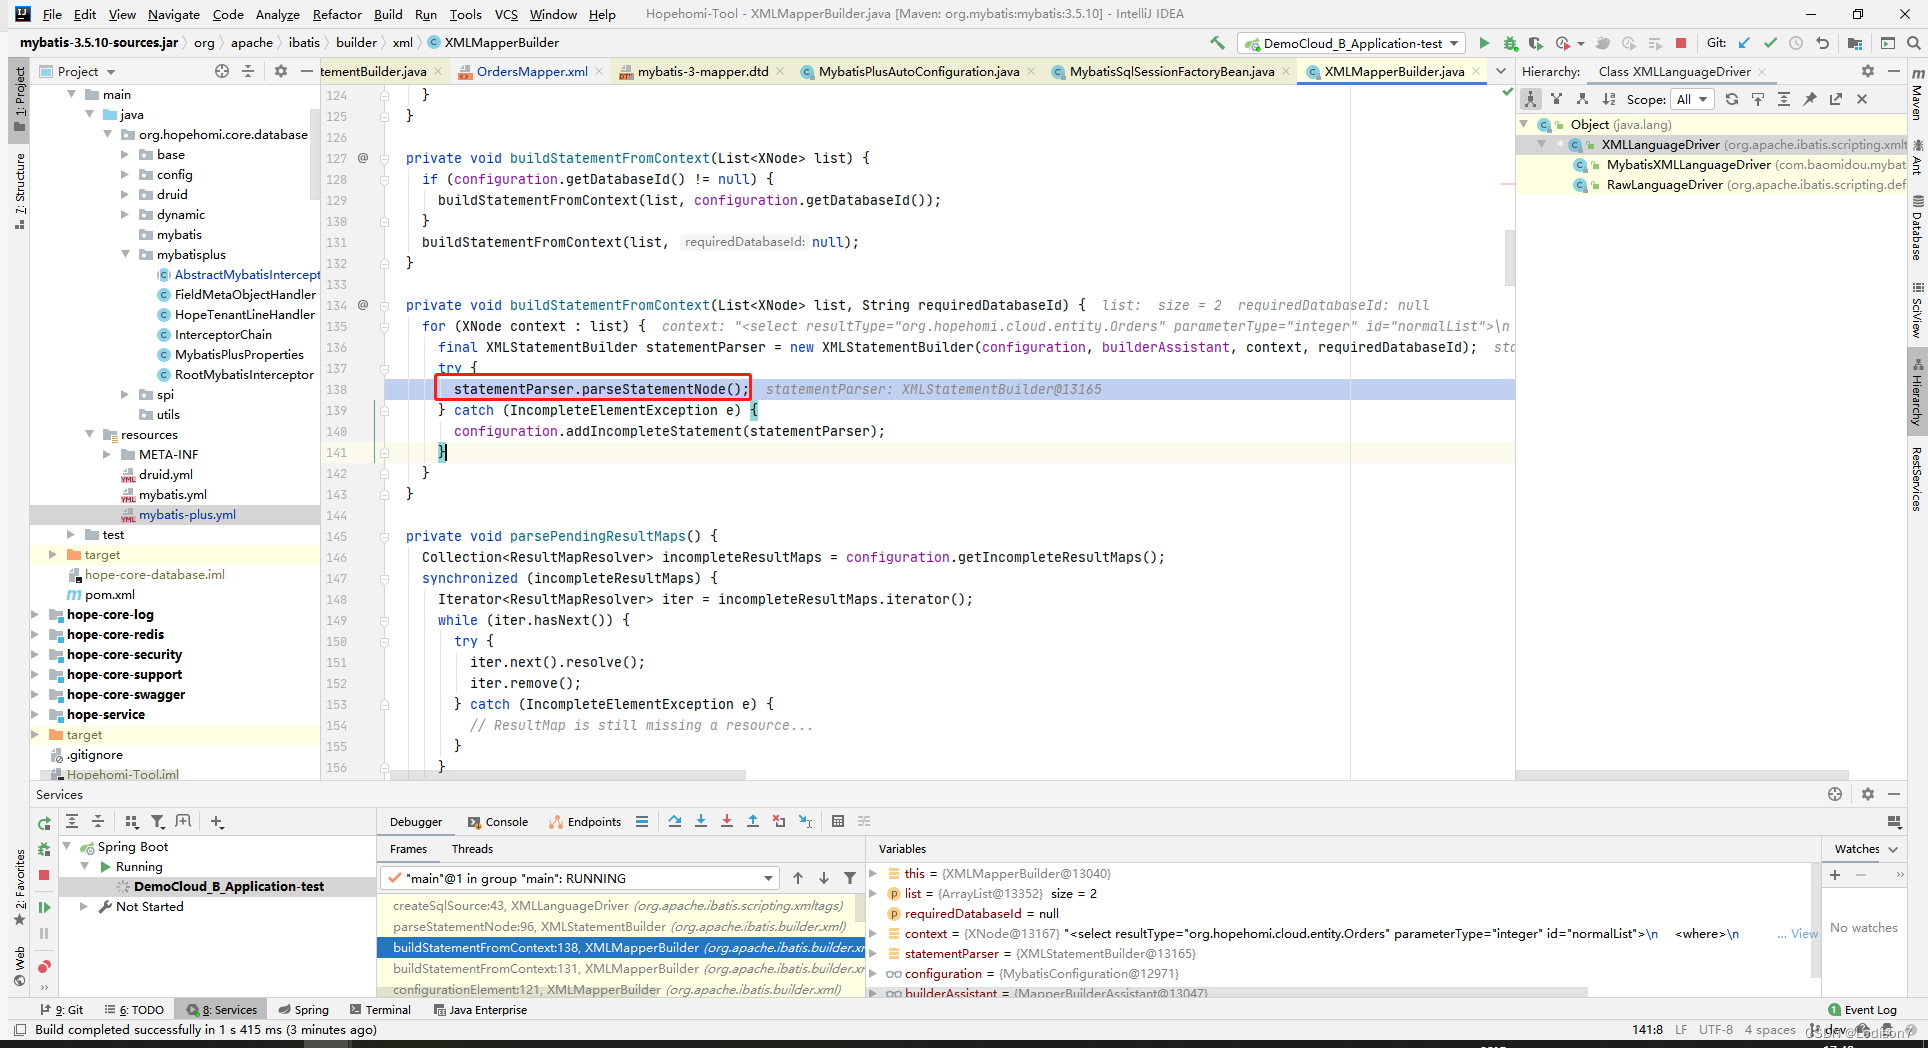Expand the Not Started services node
Screen dimensions: 1928x1048
click(84, 907)
